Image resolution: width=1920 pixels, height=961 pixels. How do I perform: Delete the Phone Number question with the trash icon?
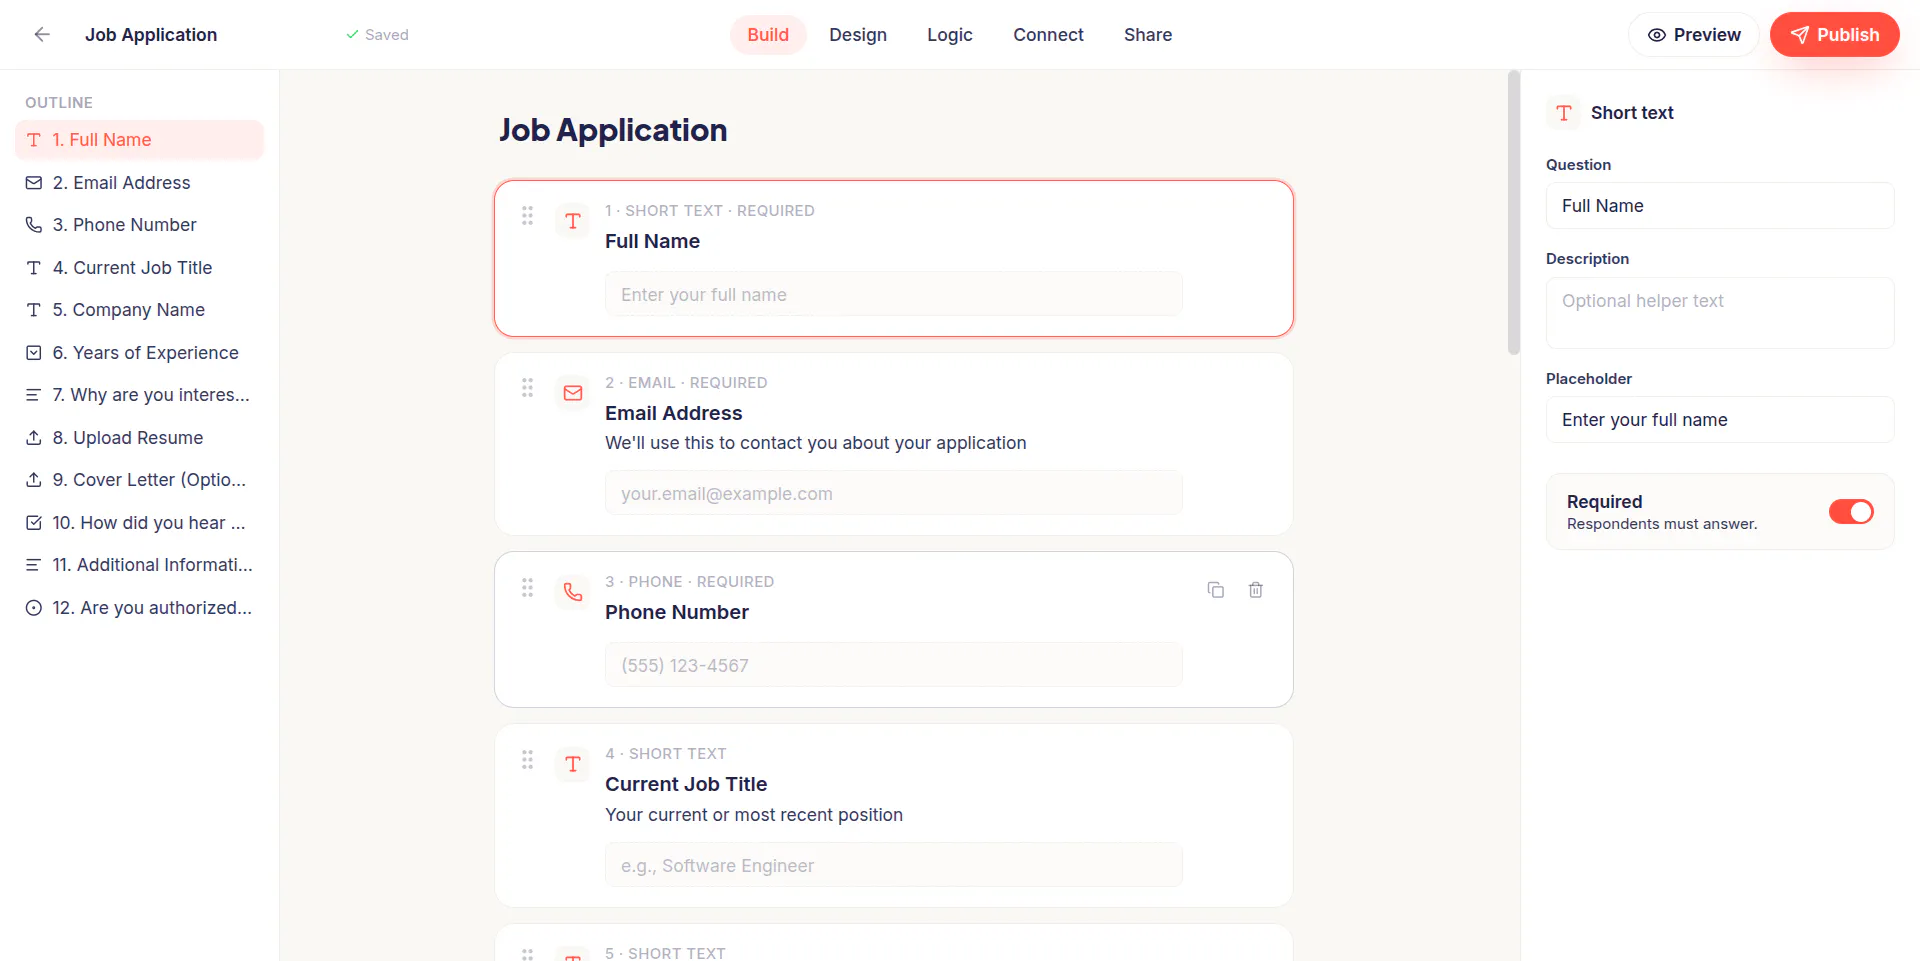pyautogui.click(x=1256, y=590)
